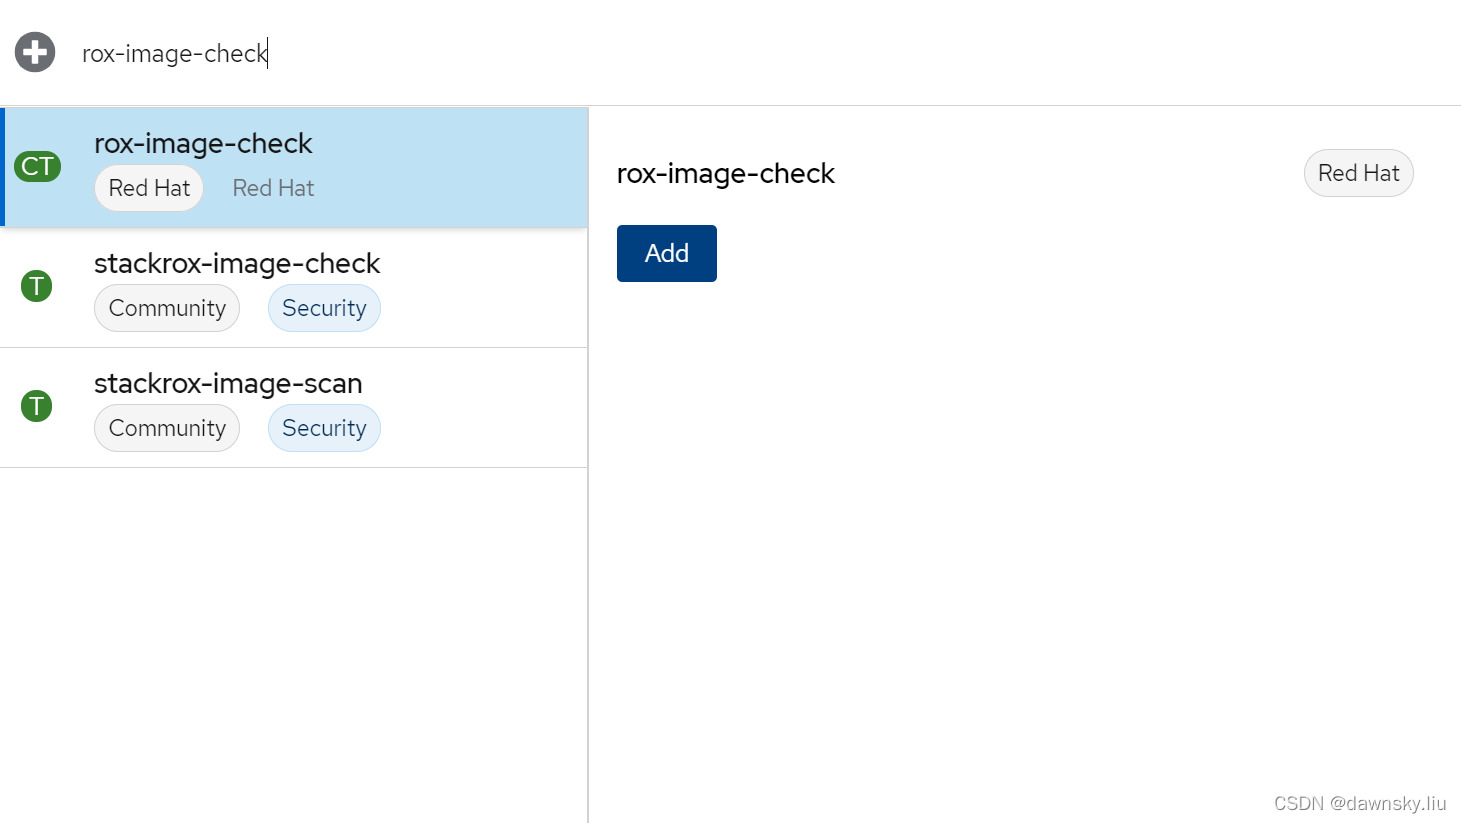Click Security tag under stackrox-image-scan
The height and width of the screenshot is (823, 1461).
[x=324, y=428]
